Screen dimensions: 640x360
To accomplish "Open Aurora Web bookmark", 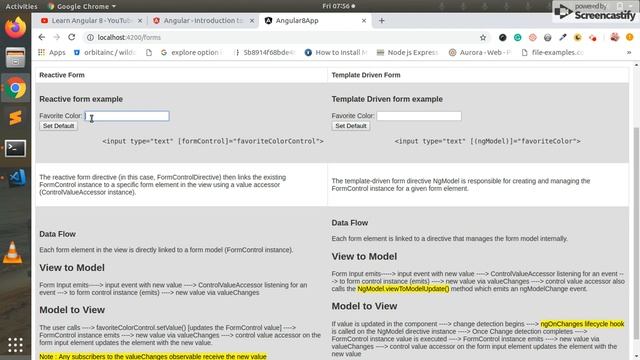I will coord(480,52).
